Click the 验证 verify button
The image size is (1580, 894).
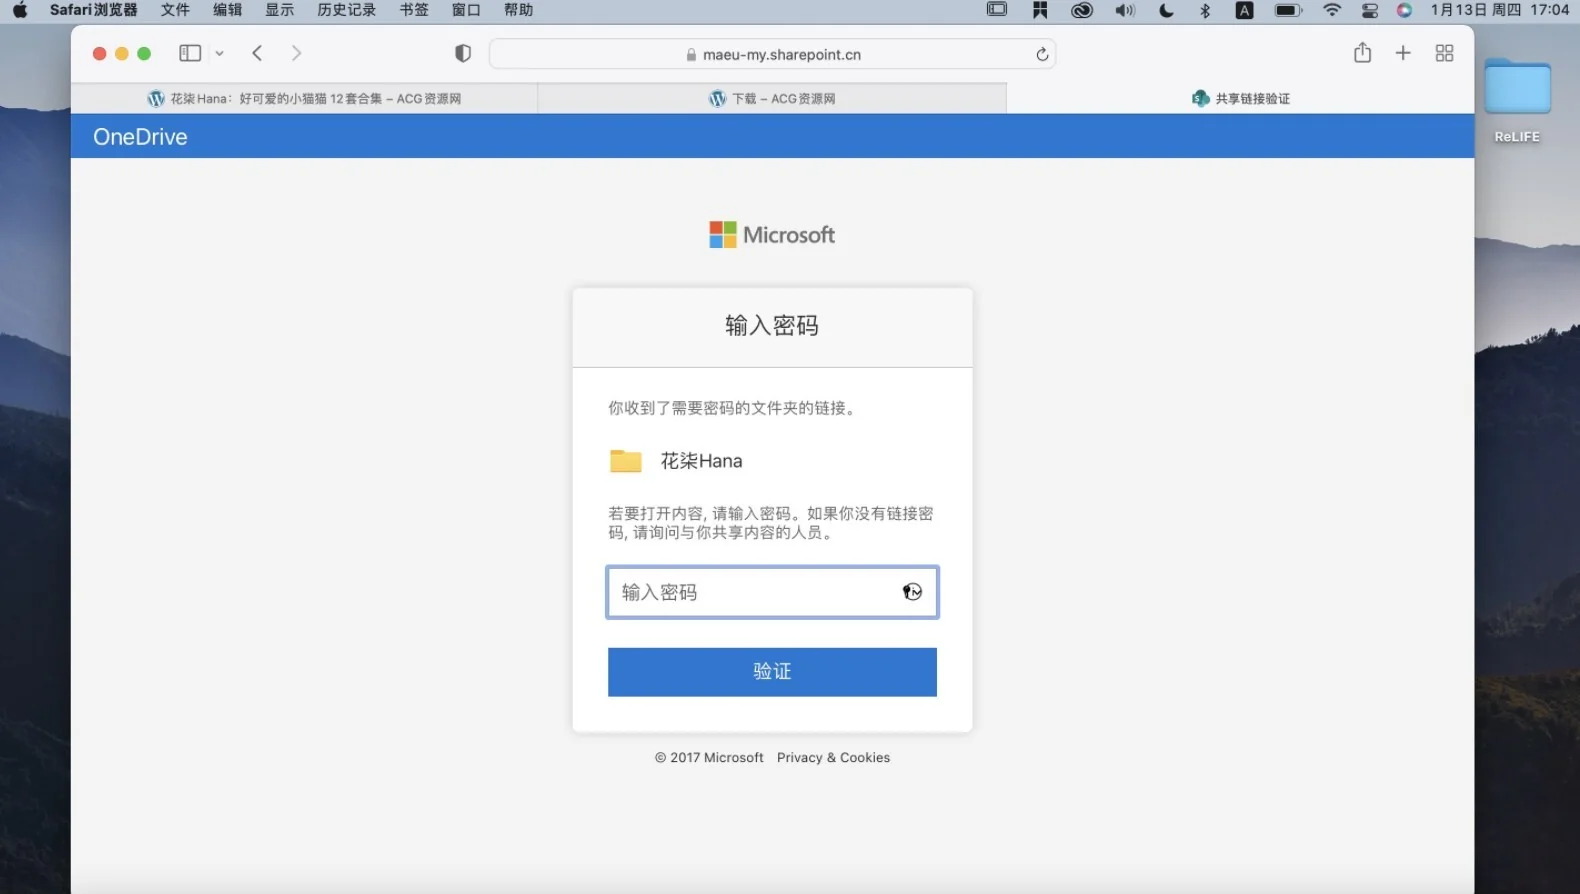coord(772,672)
